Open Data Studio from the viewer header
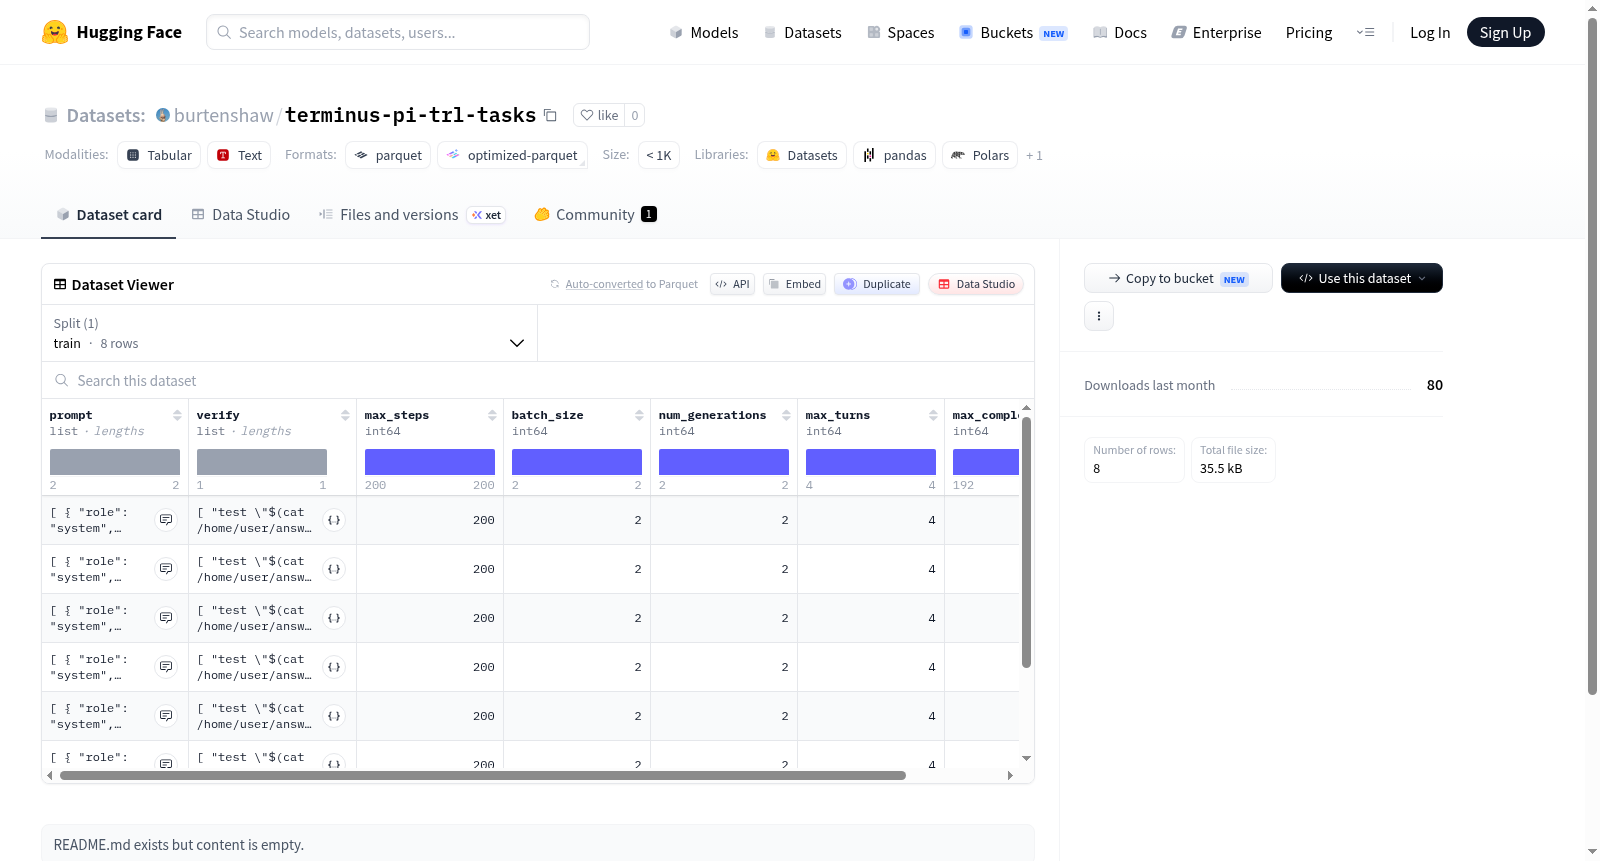The image size is (1600, 861). (976, 284)
